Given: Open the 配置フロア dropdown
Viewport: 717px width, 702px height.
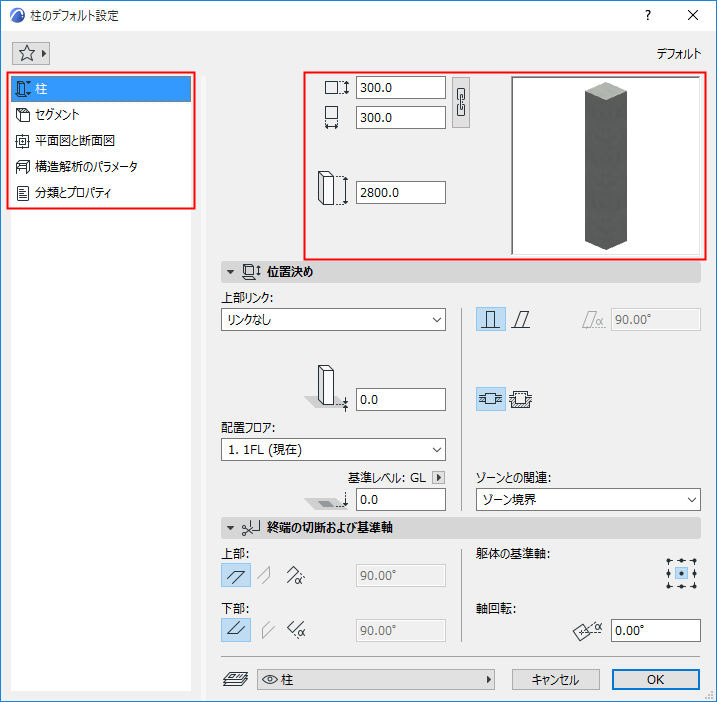Looking at the screenshot, I should click(333, 450).
